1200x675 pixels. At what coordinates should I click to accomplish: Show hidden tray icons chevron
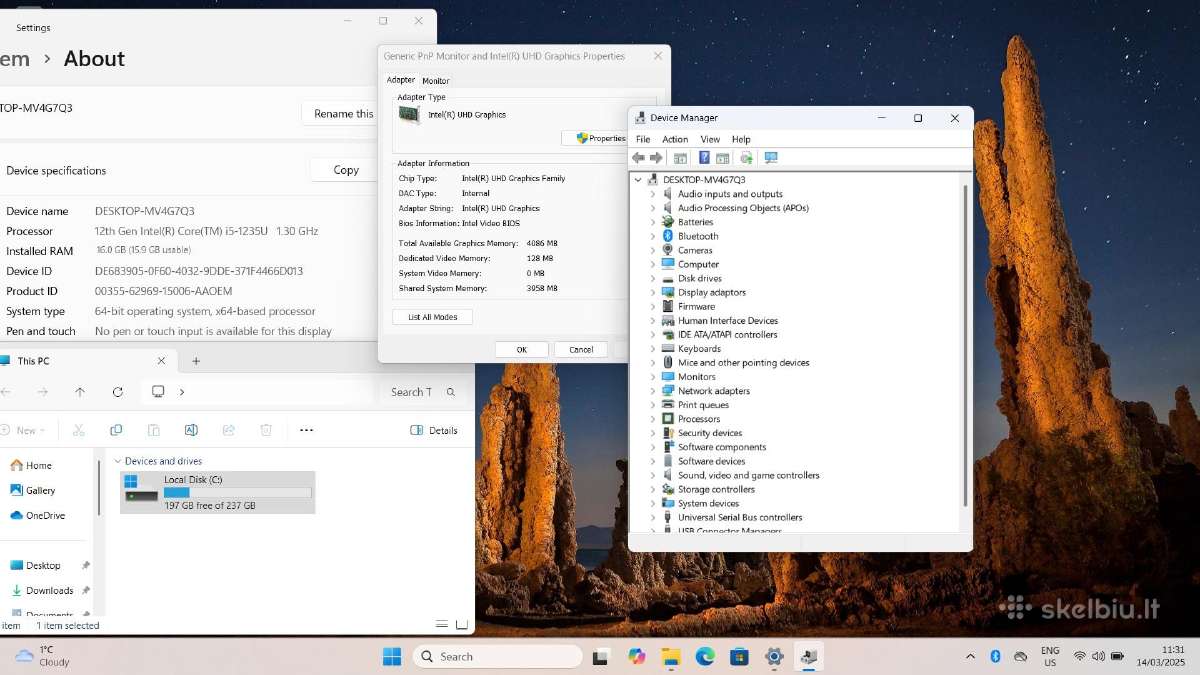pyautogui.click(x=970, y=656)
